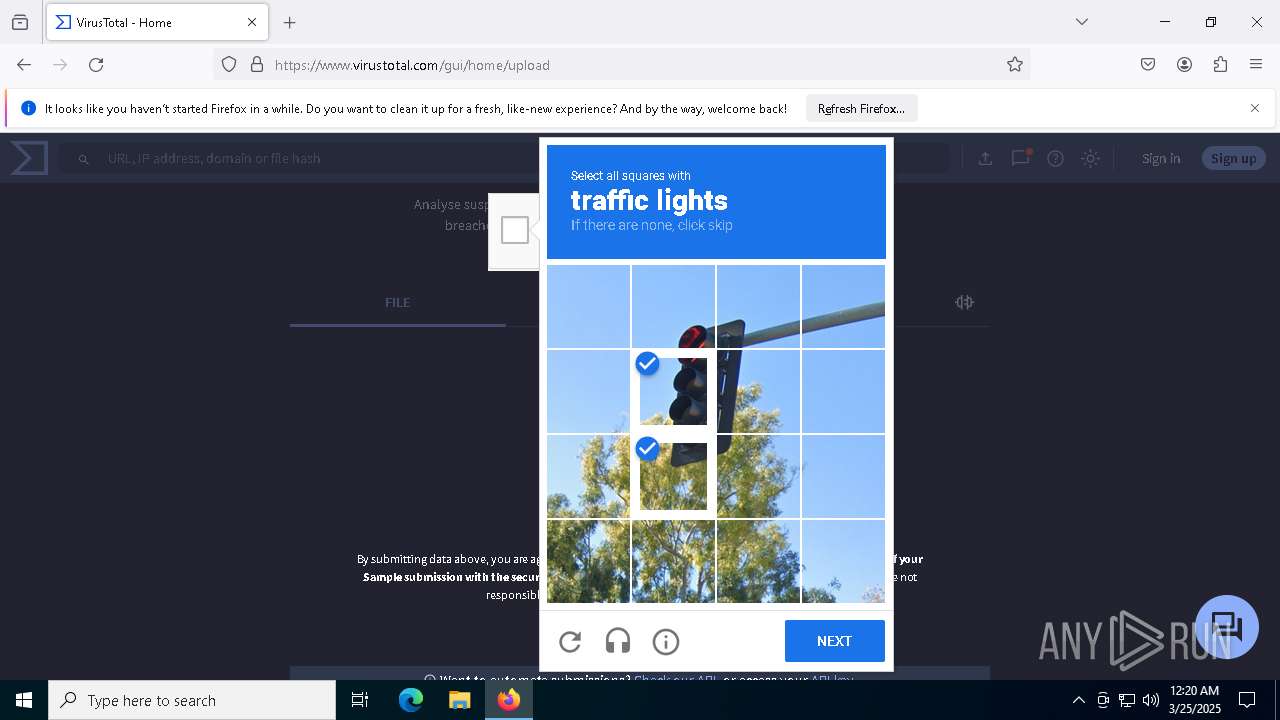Click the upload file icon in header
The width and height of the screenshot is (1280, 720).
tap(985, 158)
